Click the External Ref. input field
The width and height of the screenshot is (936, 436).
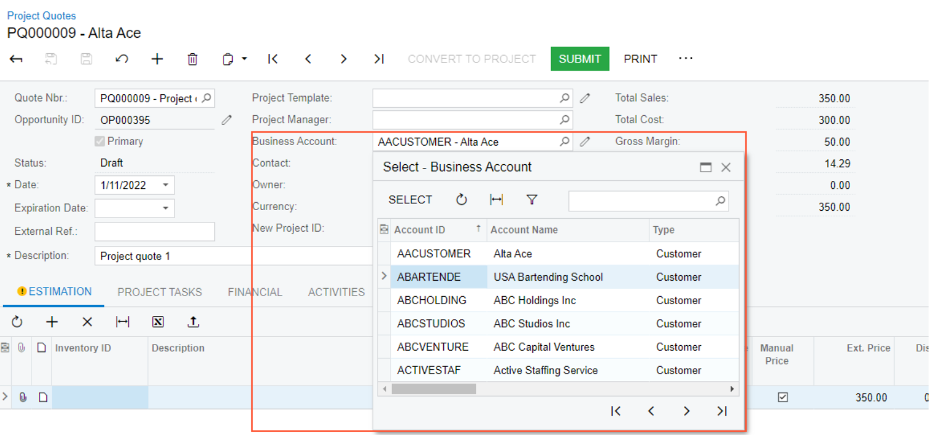tap(155, 231)
